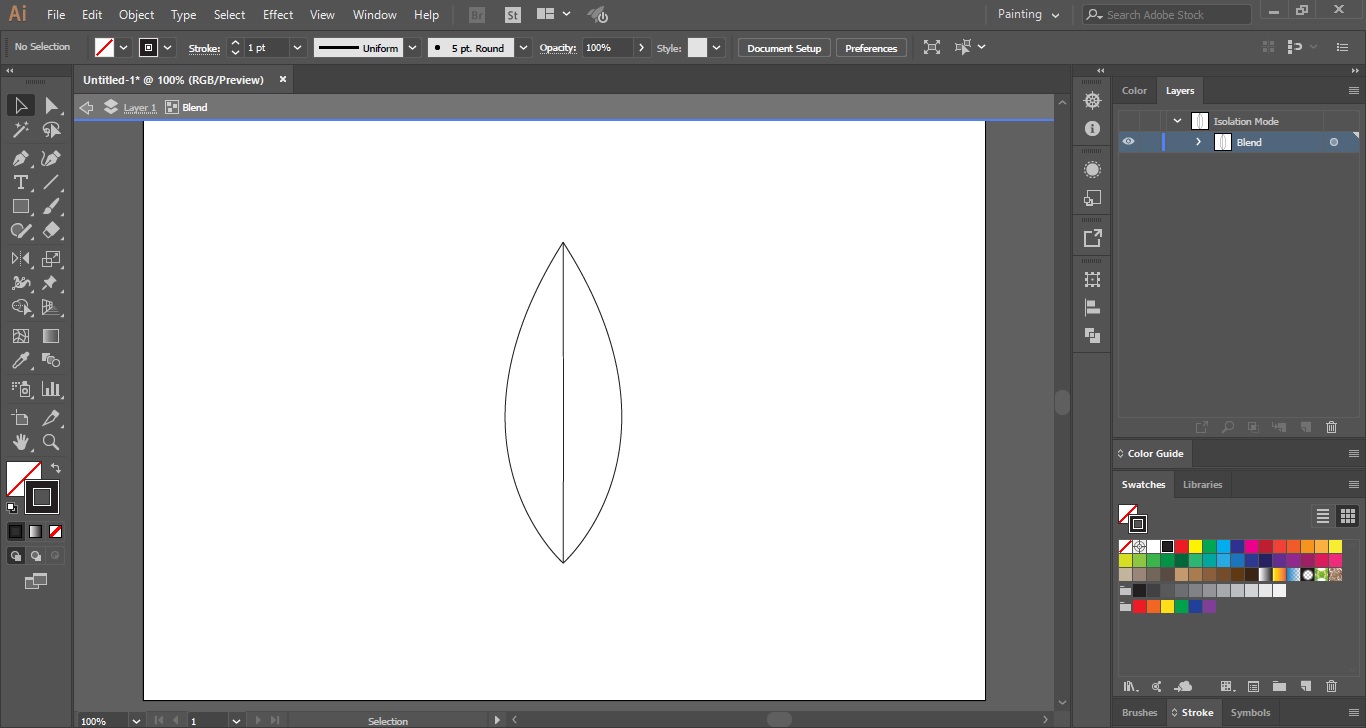Open 5 pt. Round brush dropdown
The width and height of the screenshot is (1366, 728).
pyautogui.click(x=525, y=48)
